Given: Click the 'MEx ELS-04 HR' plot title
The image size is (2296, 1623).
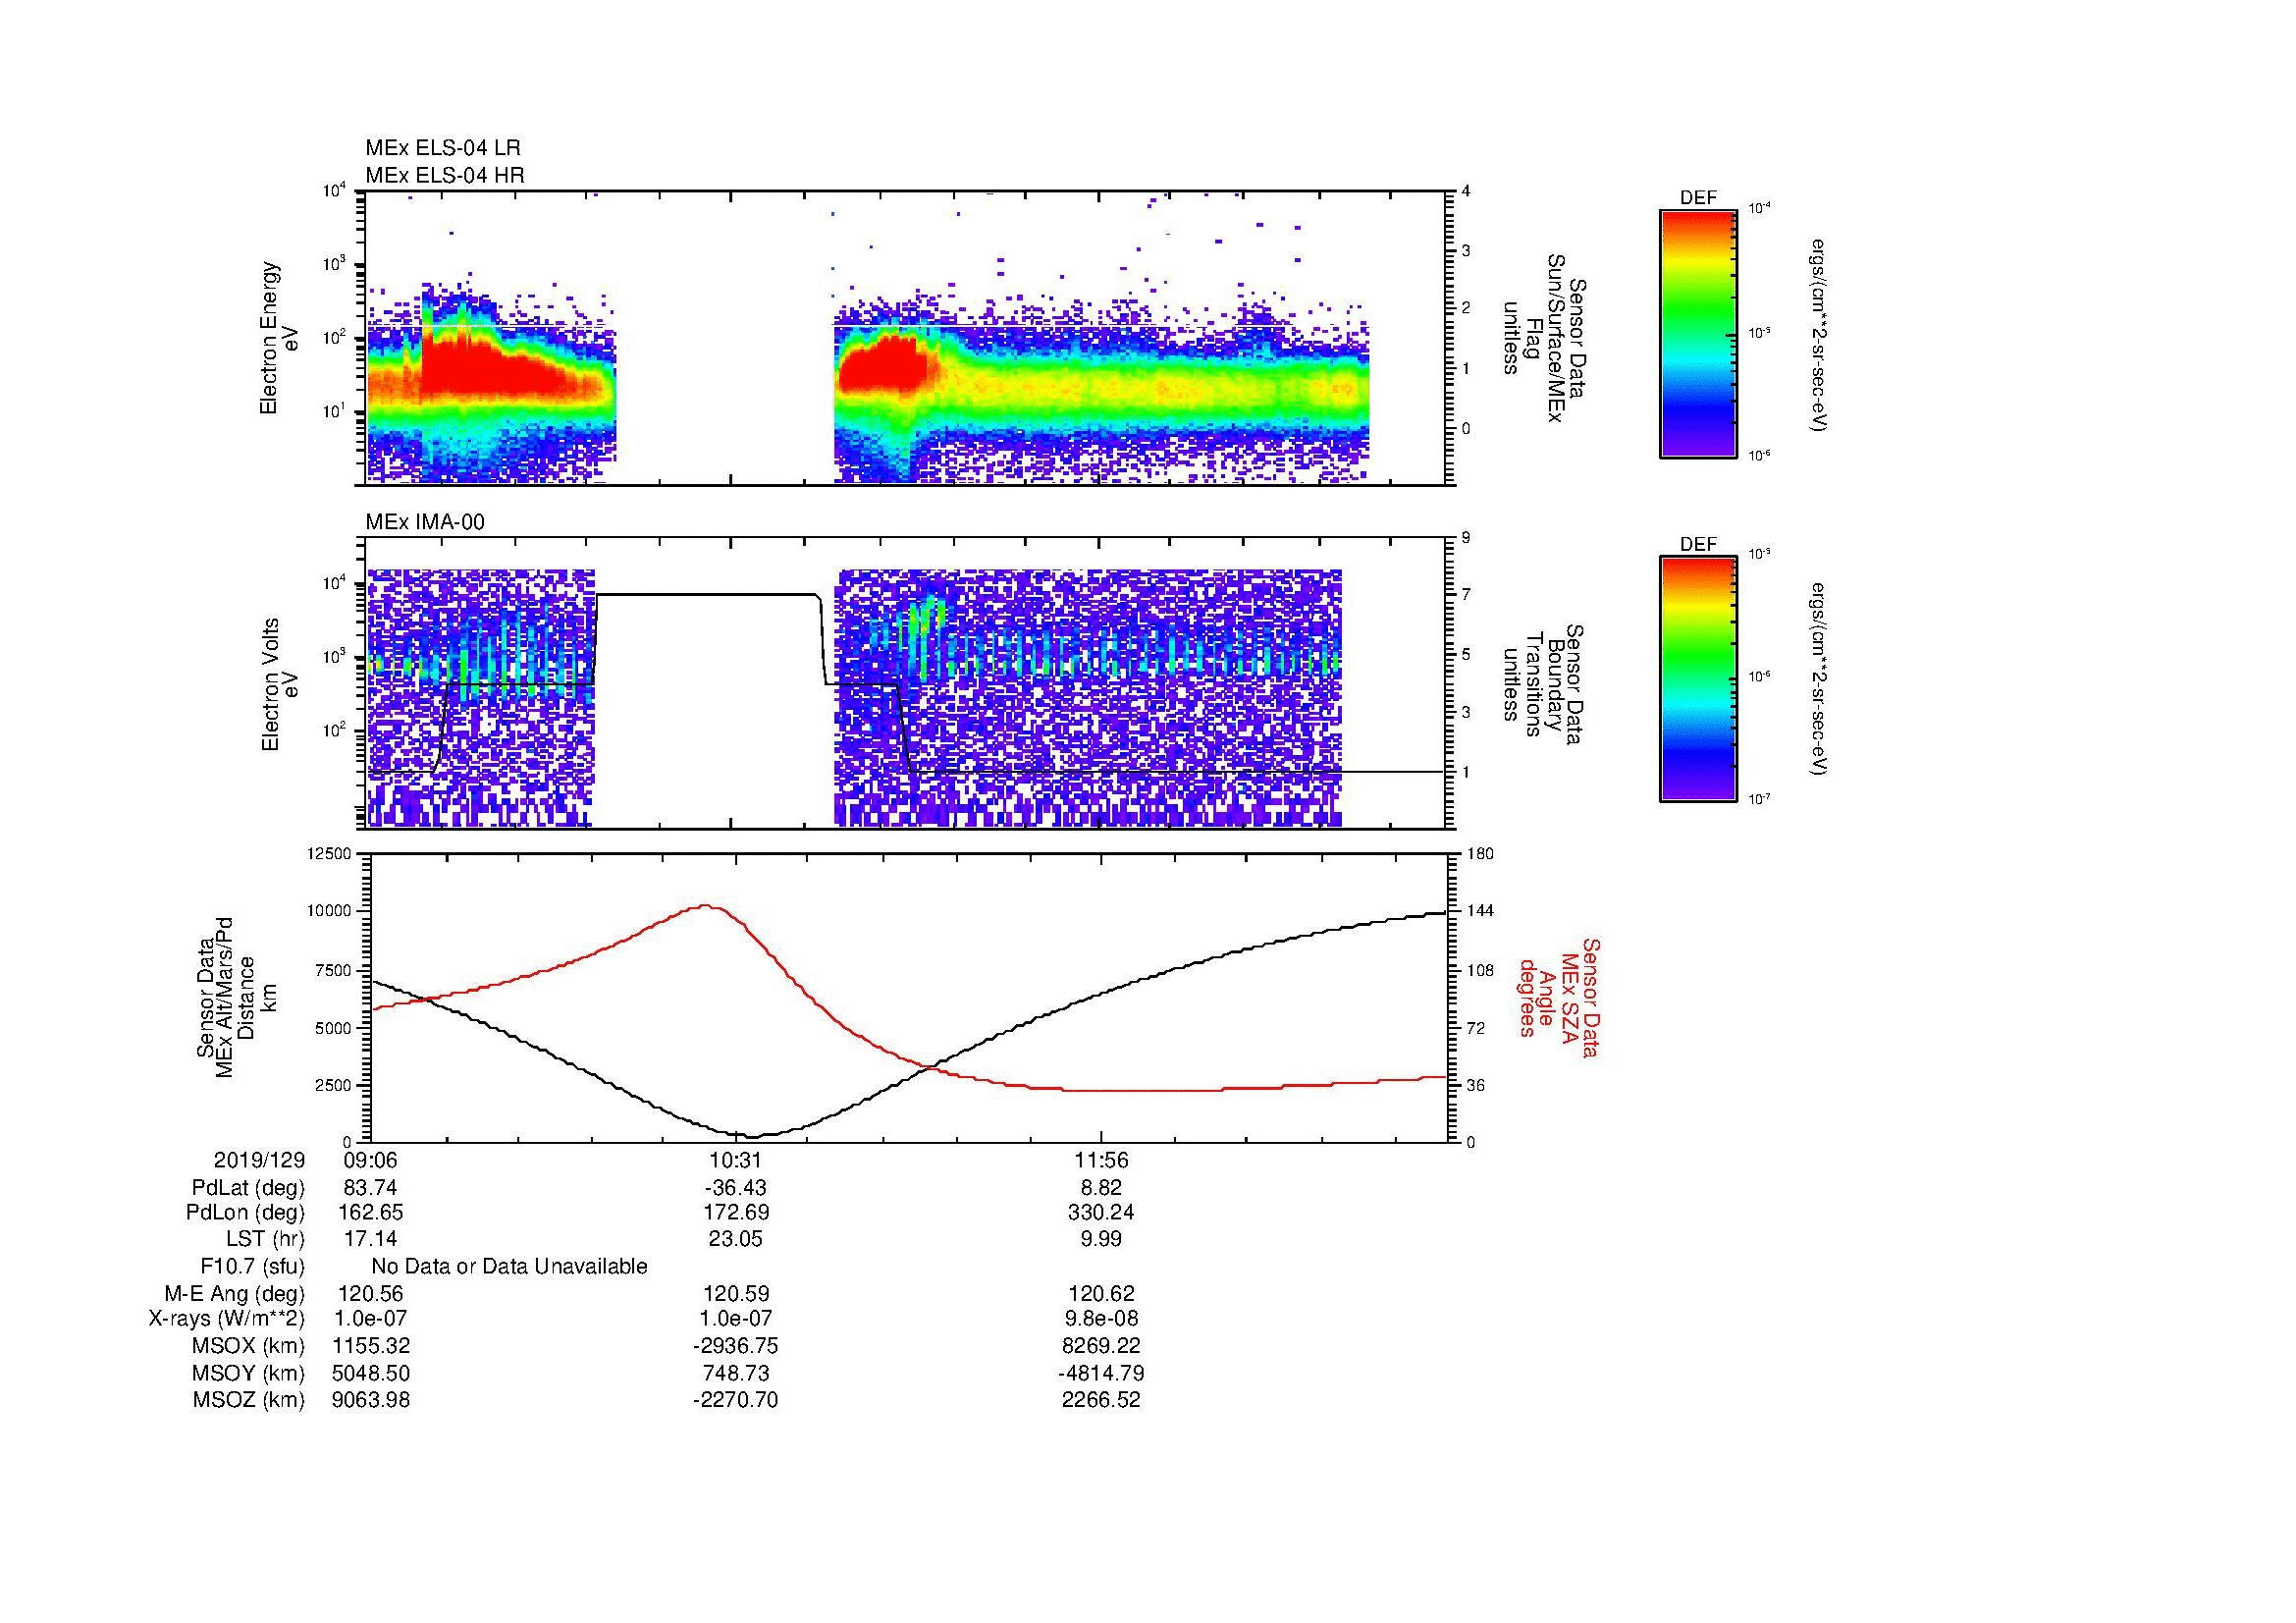Looking at the screenshot, I should [444, 175].
